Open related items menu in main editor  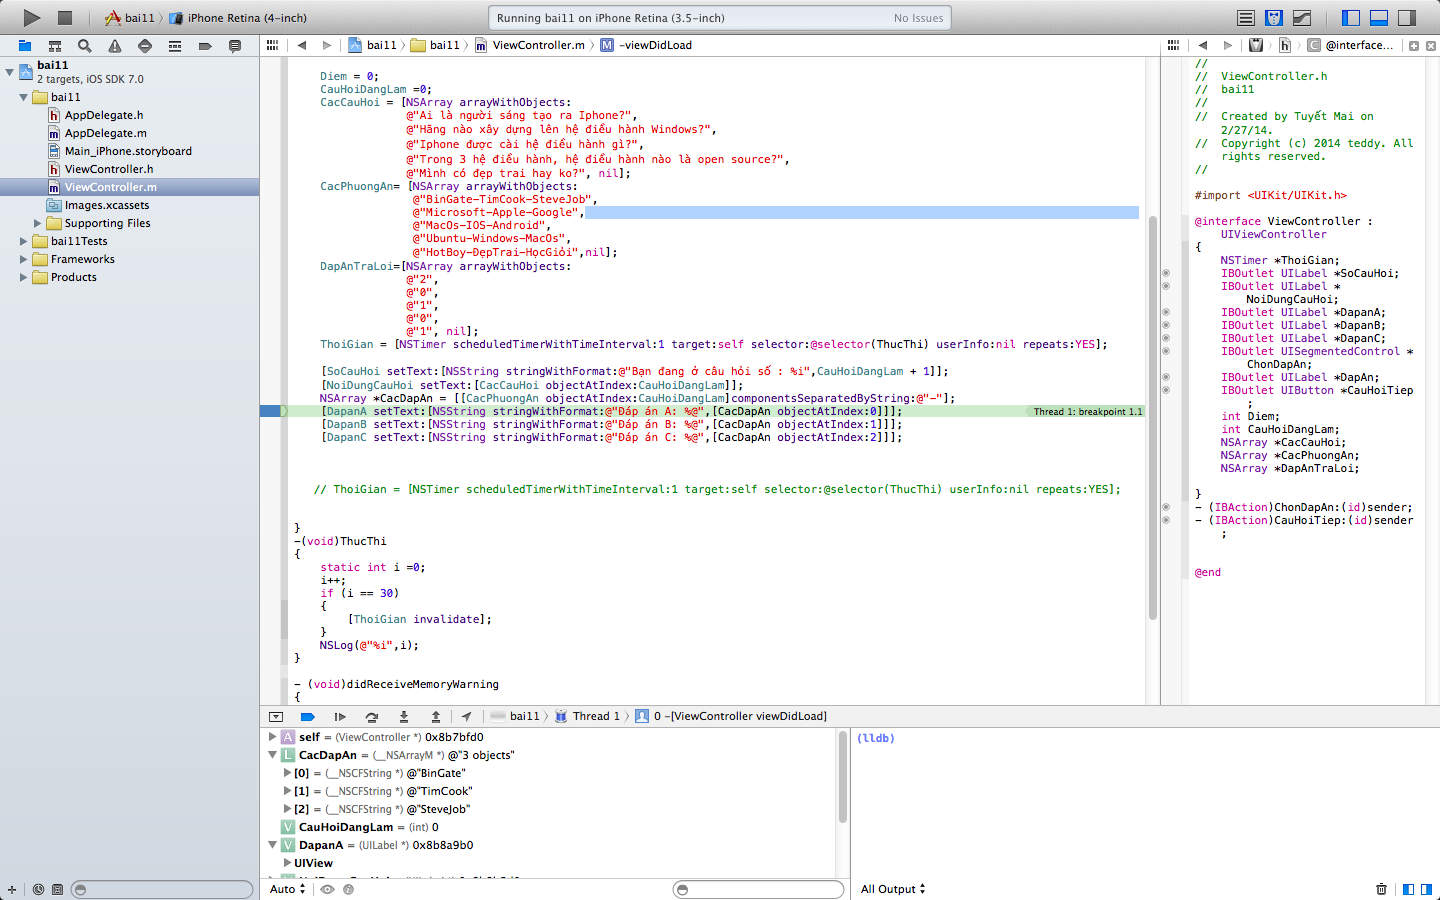[272, 45]
